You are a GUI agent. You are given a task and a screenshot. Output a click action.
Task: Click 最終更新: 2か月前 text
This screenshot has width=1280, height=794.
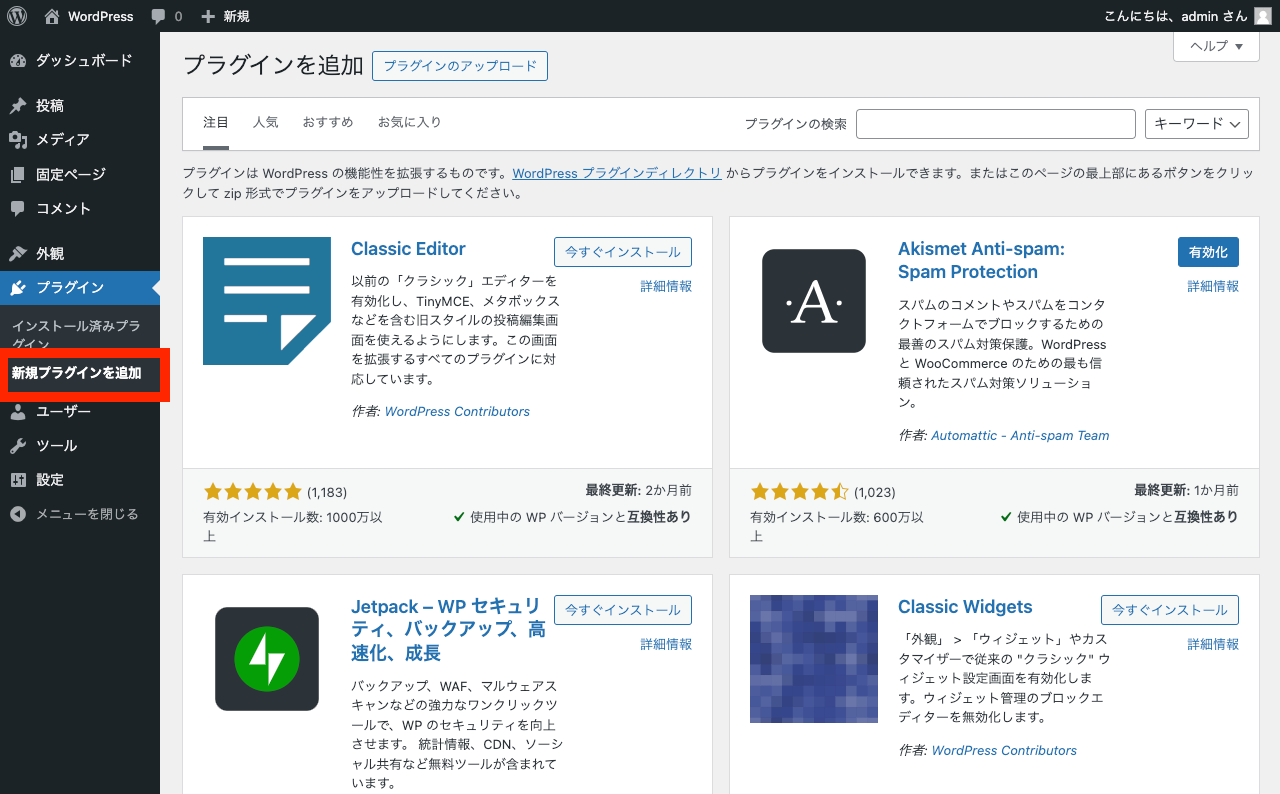[639, 490]
